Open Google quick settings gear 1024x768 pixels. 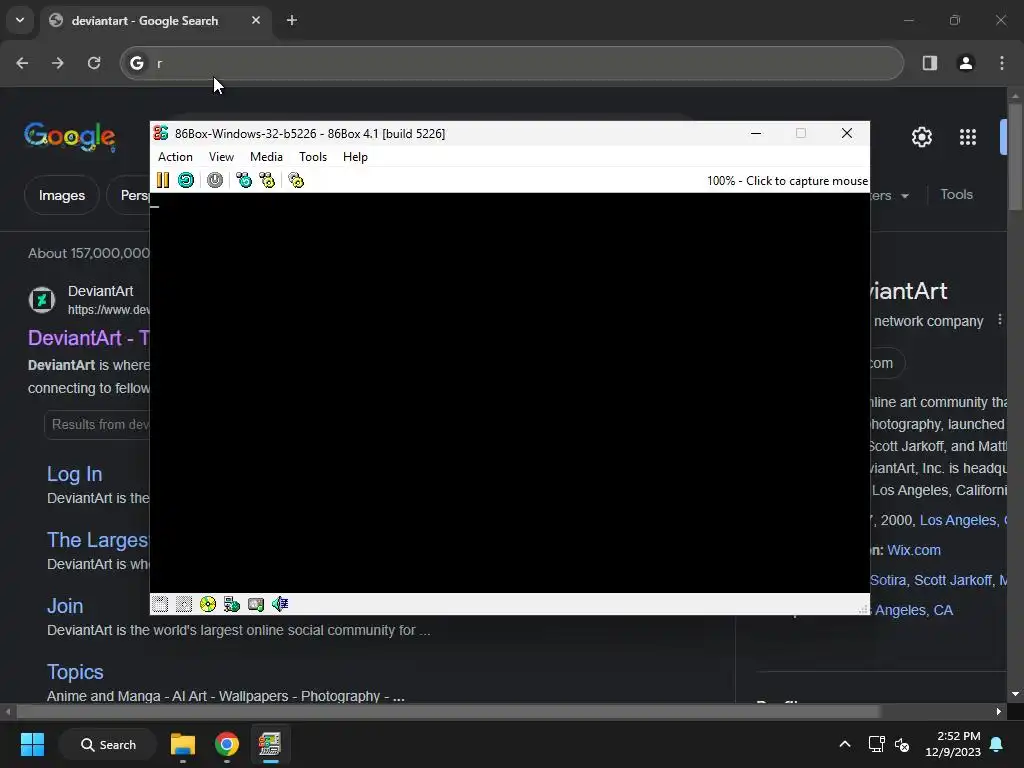[x=921, y=137]
